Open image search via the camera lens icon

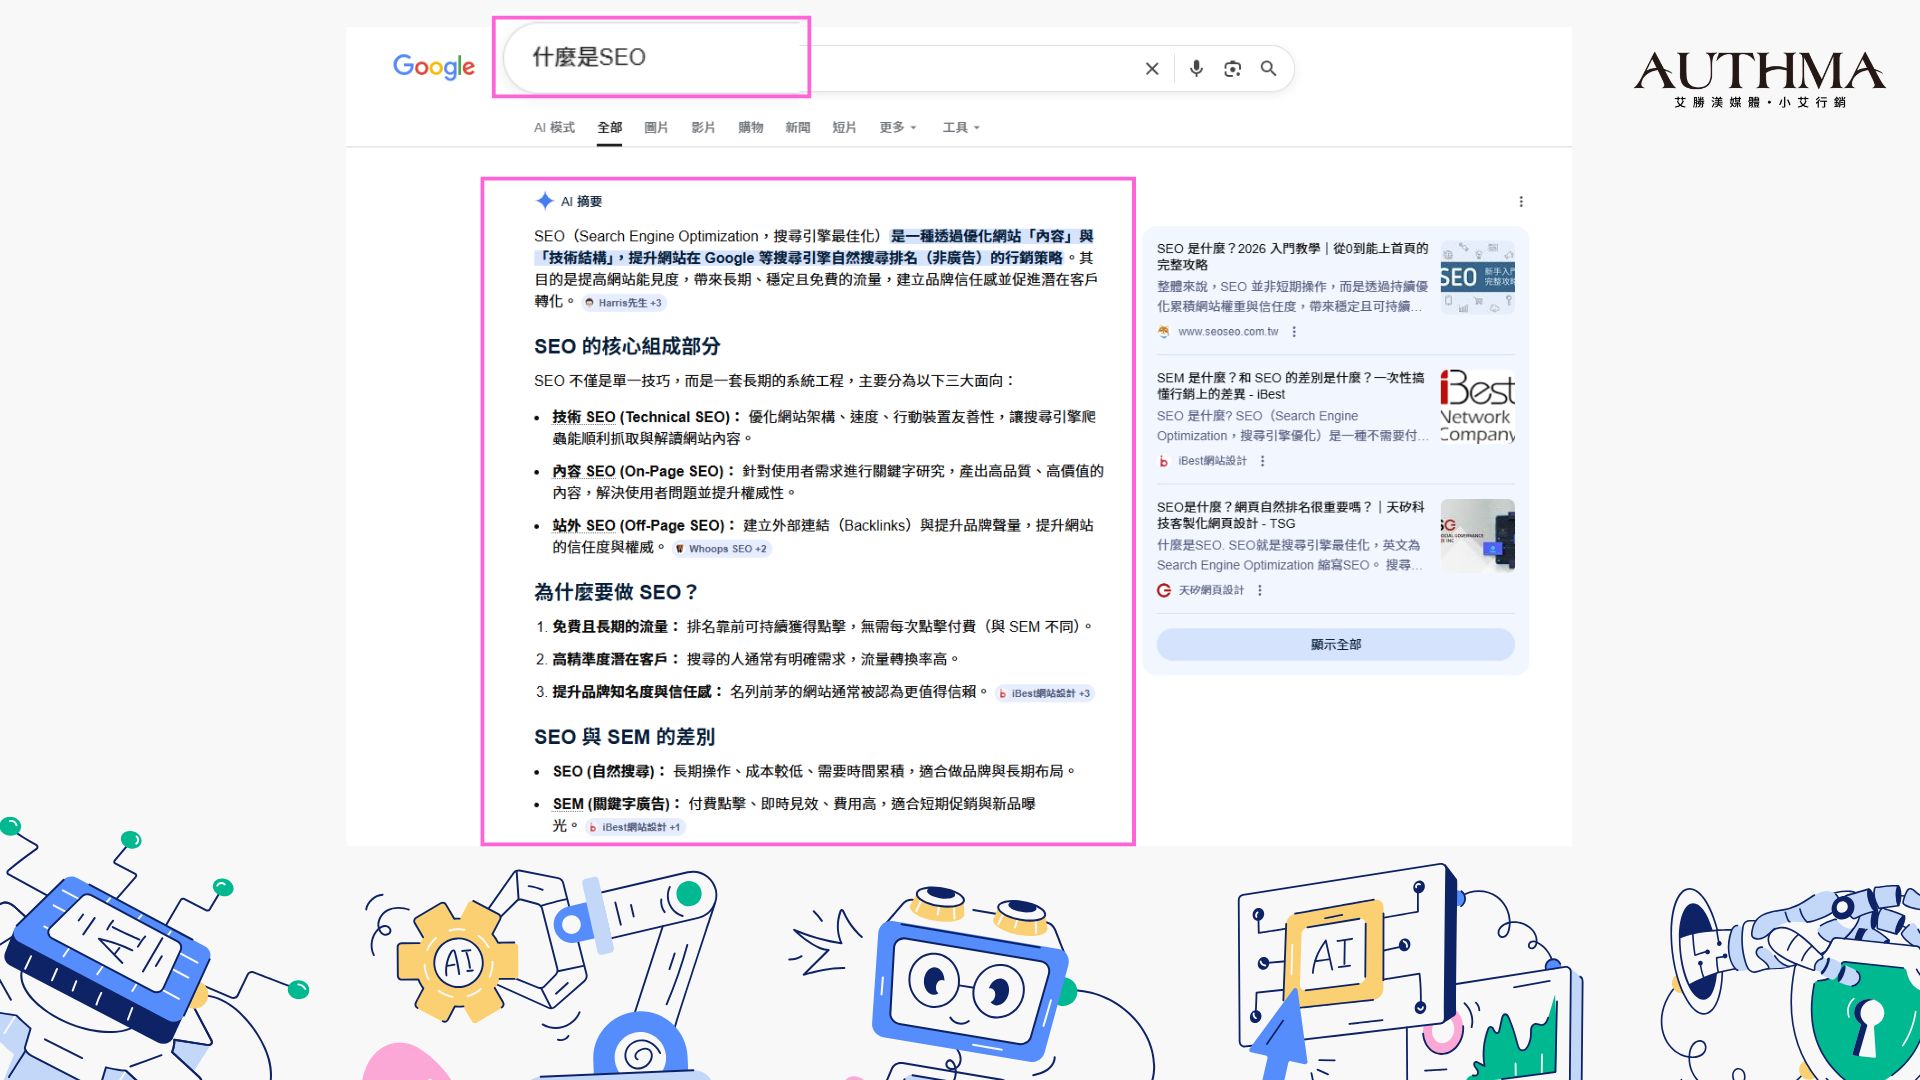[1232, 69]
